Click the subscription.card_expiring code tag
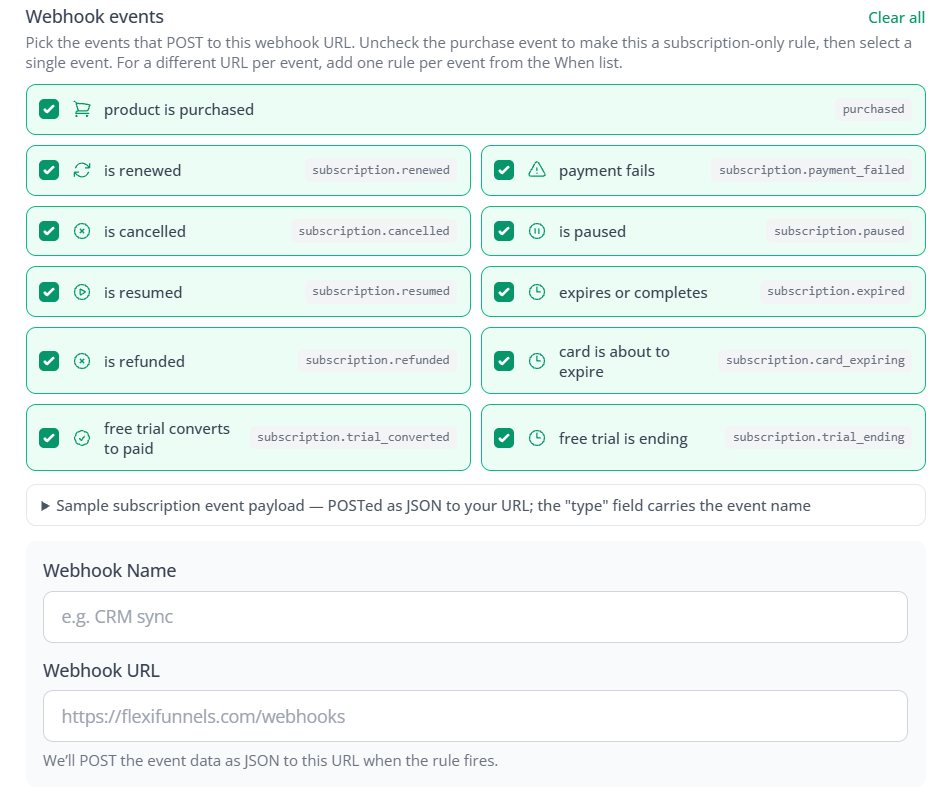 click(815, 361)
